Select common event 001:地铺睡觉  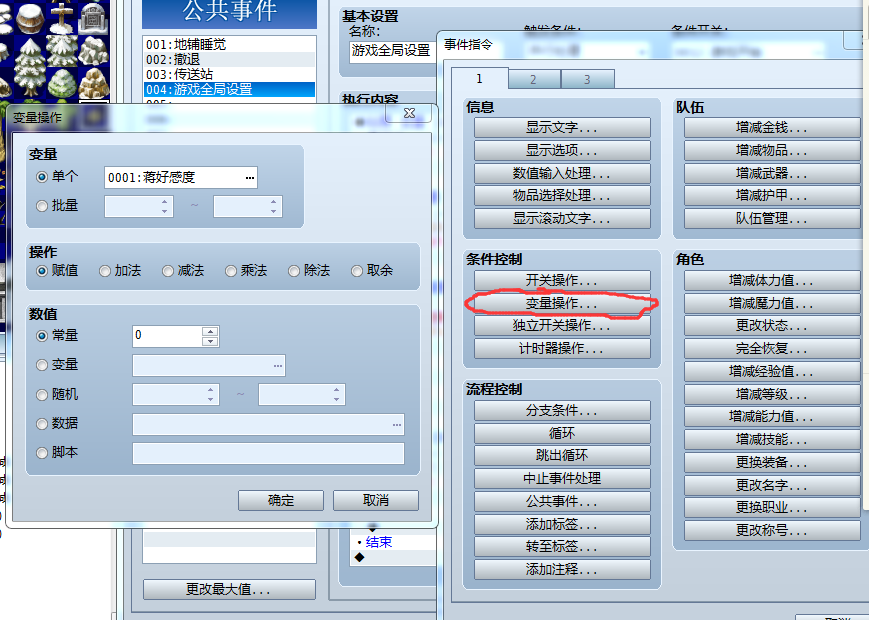(229, 44)
